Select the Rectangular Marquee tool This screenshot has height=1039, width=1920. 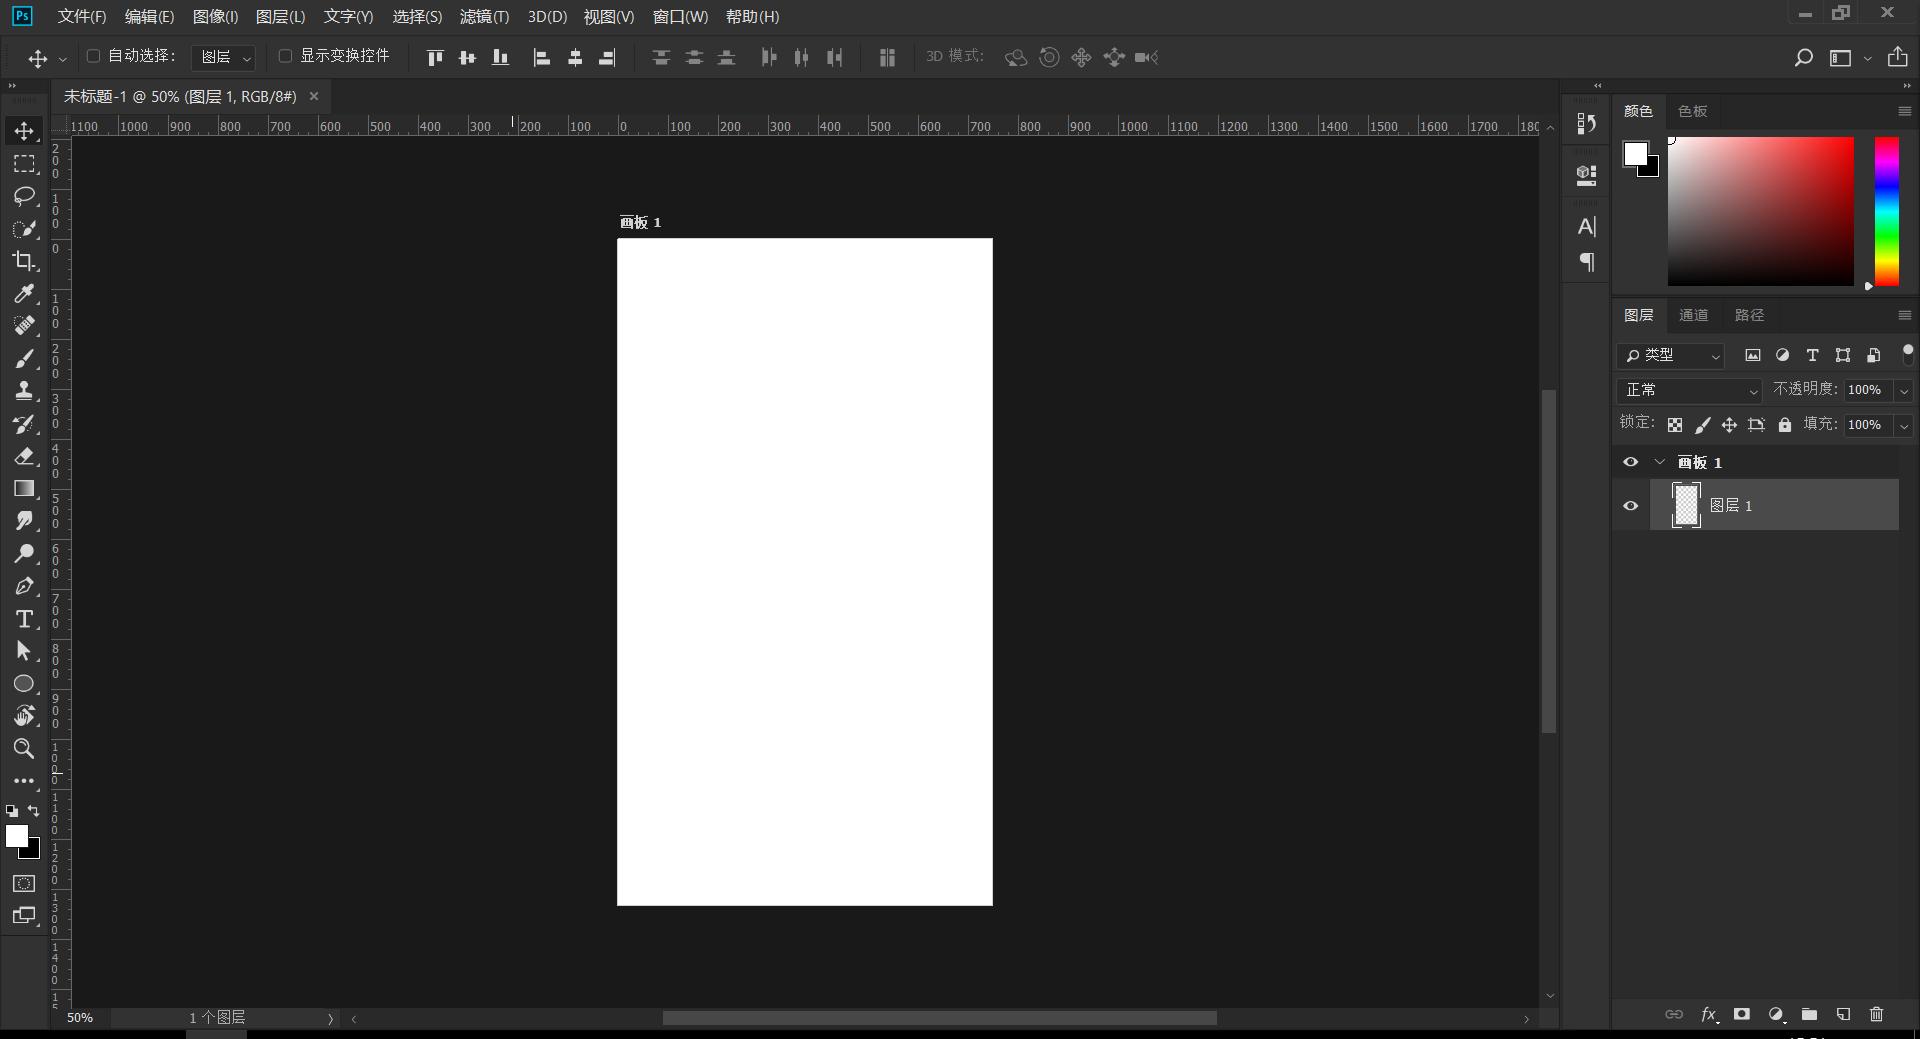click(24, 164)
